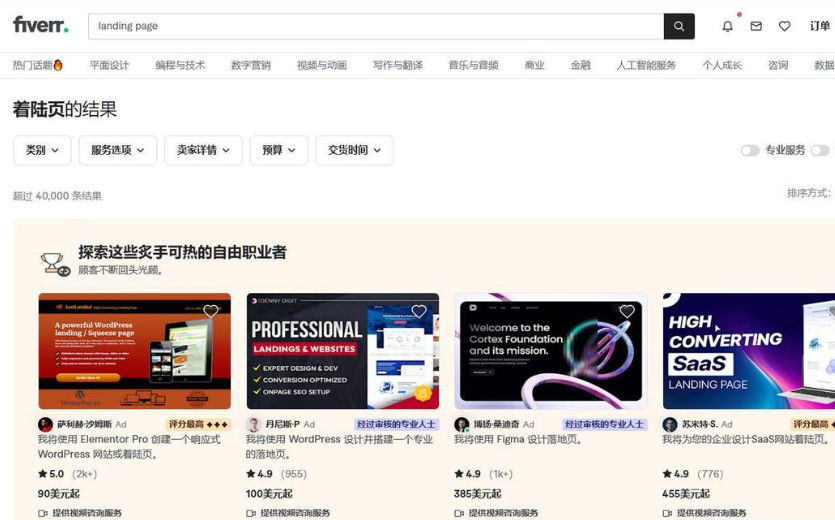This screenshot has height=520, width=835.
Task: Open the Cortex Foundation thumbnail
Action: [x=551, y=351]
